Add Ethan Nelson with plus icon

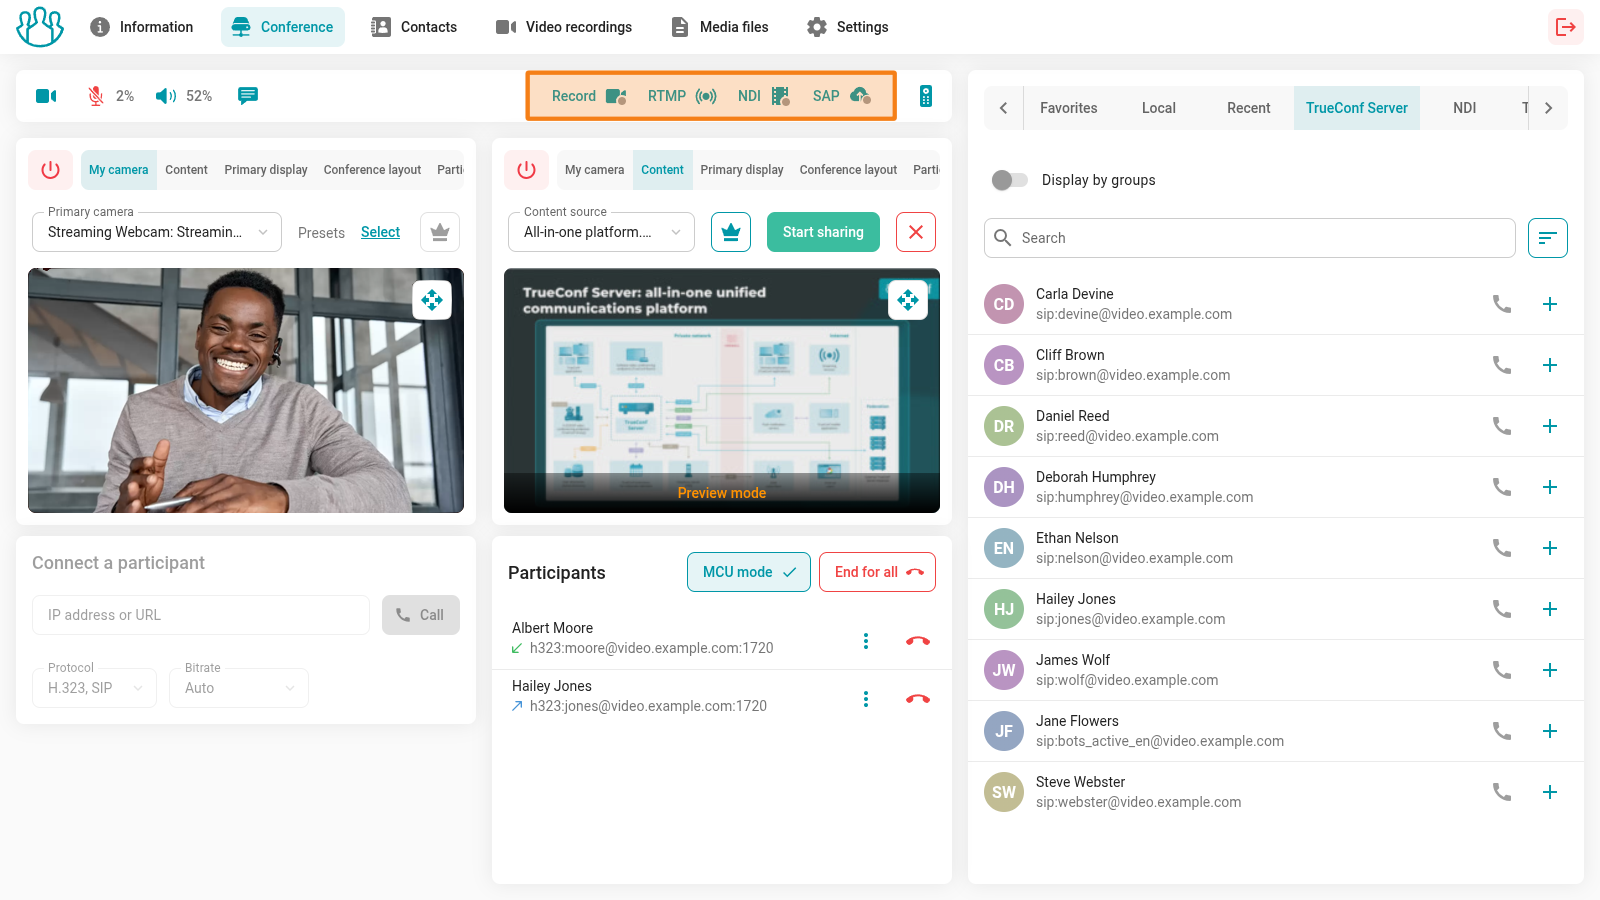coord(1550,548)
